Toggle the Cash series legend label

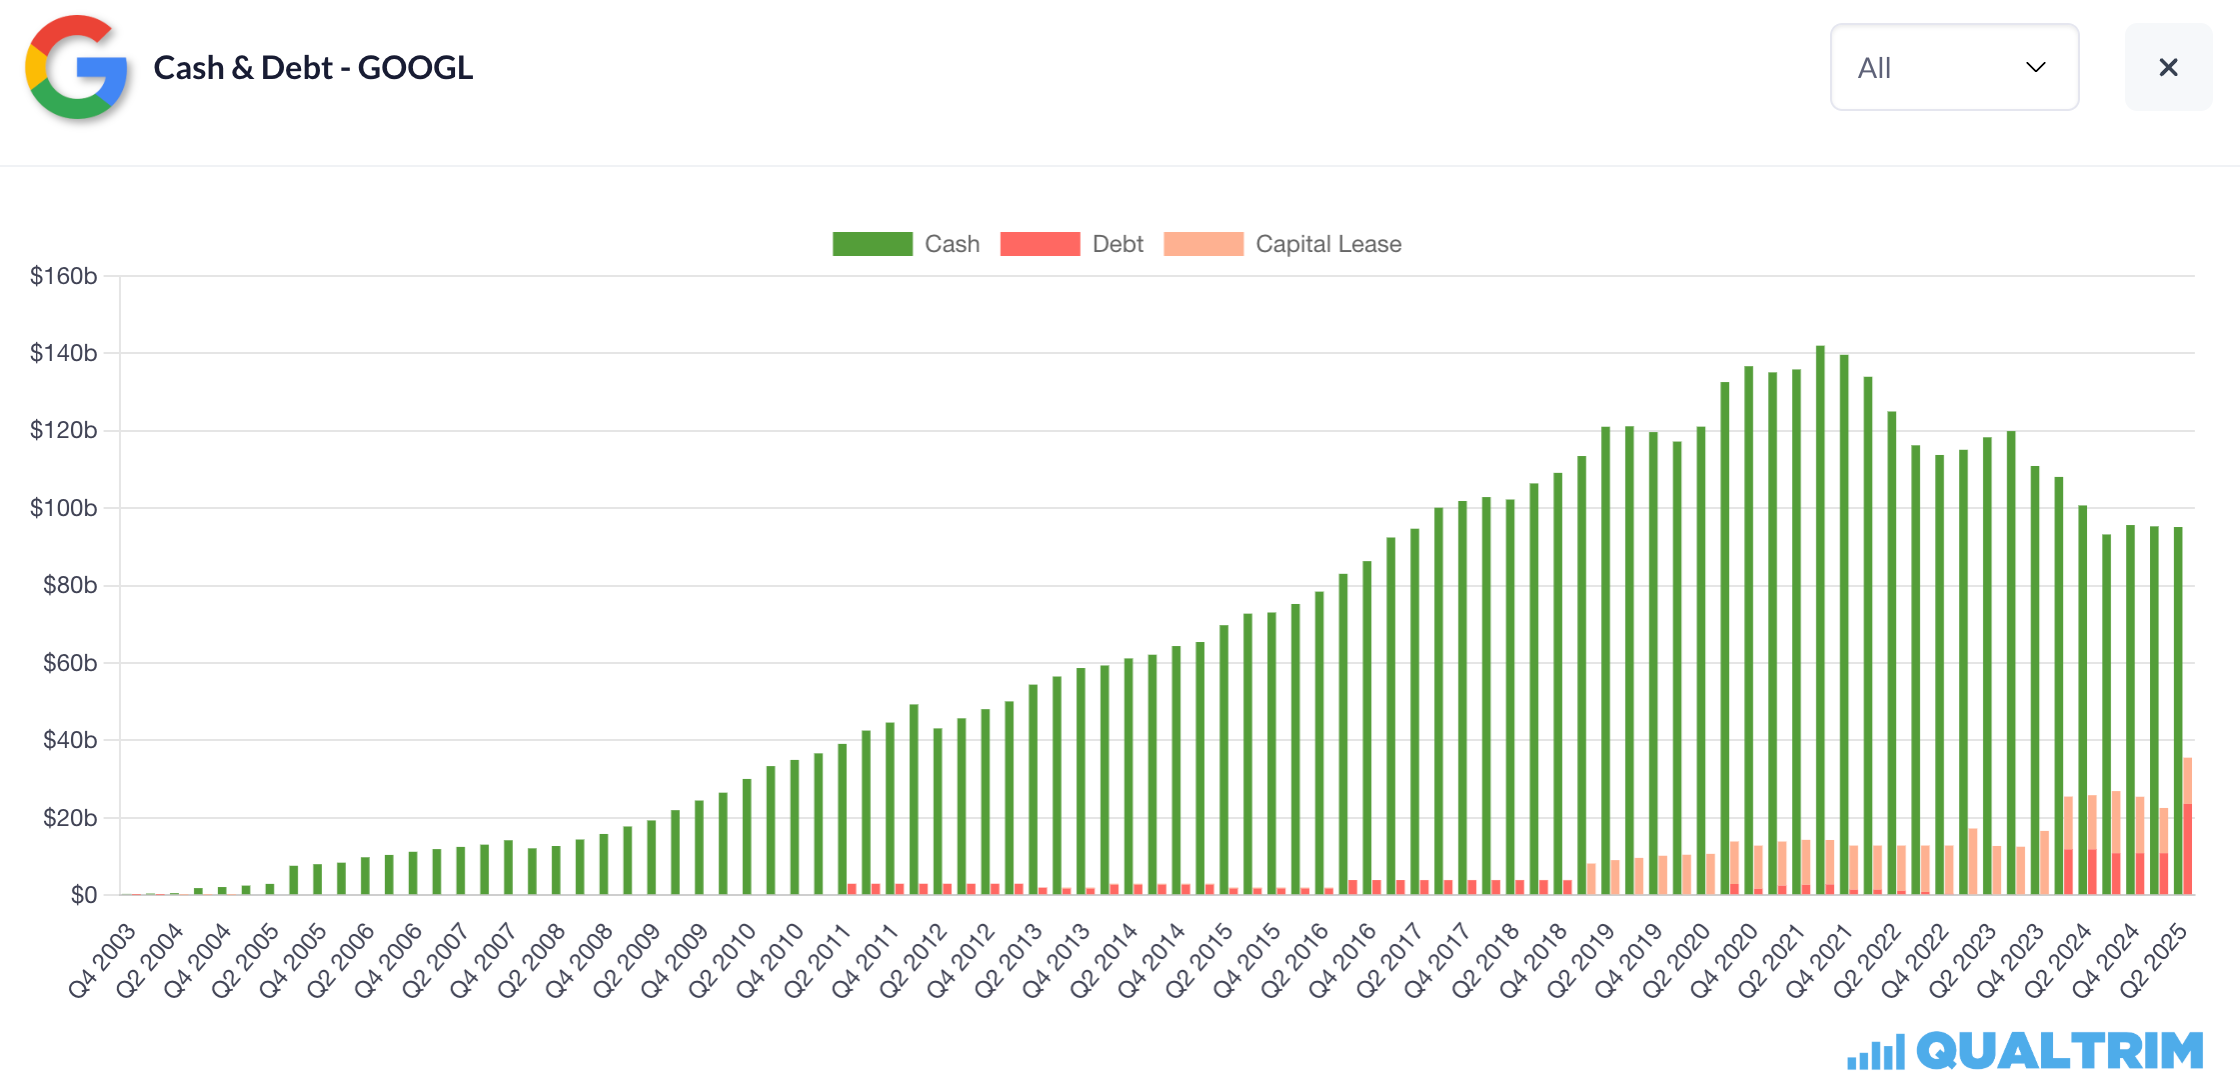951,244
